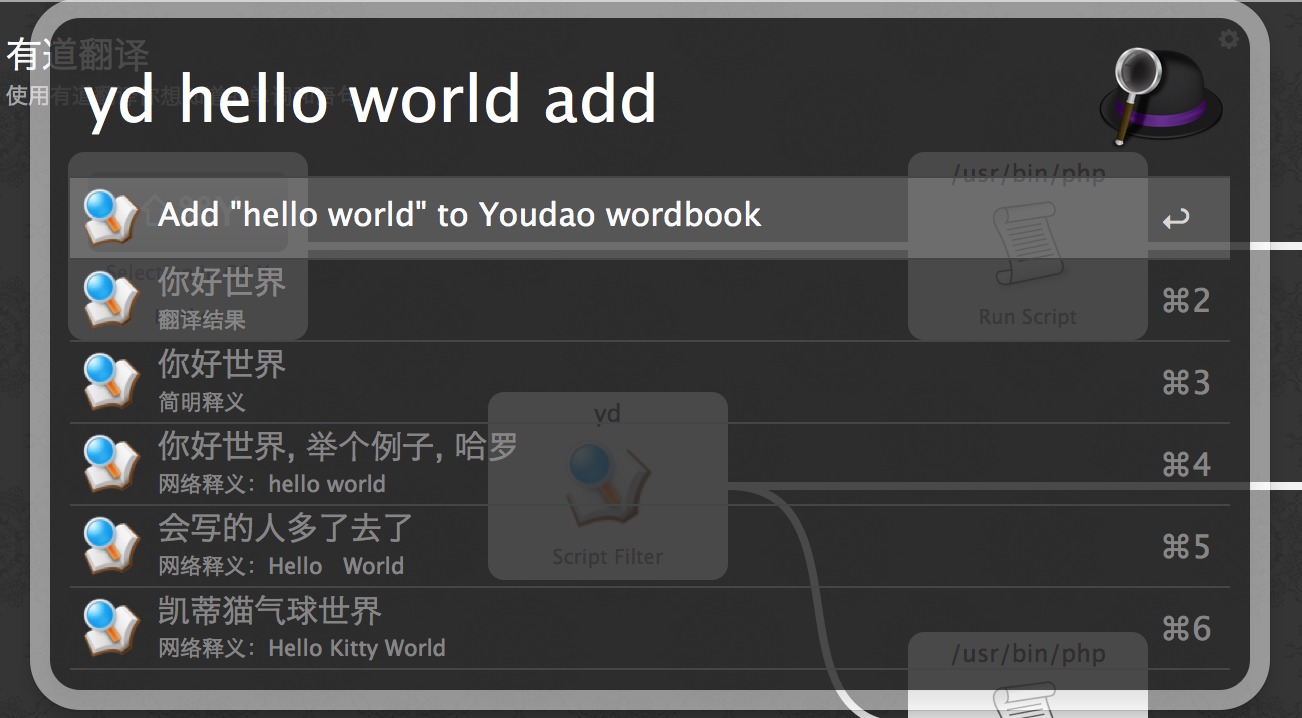
Task: Select the 会写的人多了去了 result
Action: 650,546
